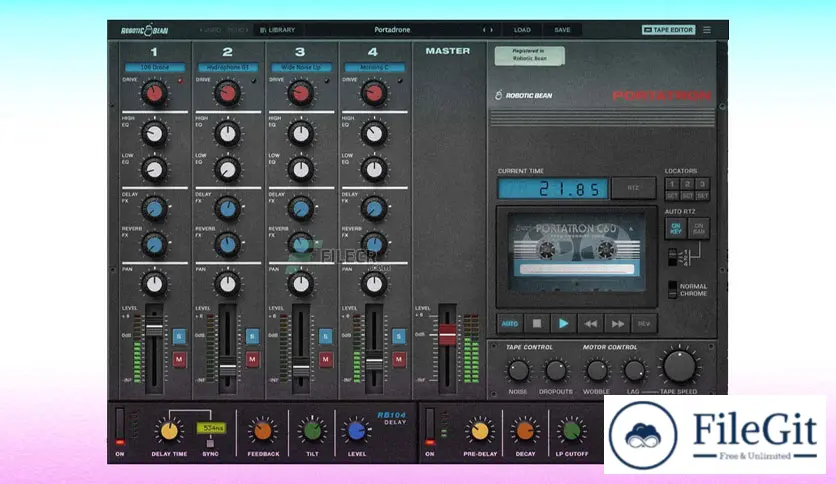836x484 pixels.
Task: Click the tape Noise knob
Action: (518, 370)
